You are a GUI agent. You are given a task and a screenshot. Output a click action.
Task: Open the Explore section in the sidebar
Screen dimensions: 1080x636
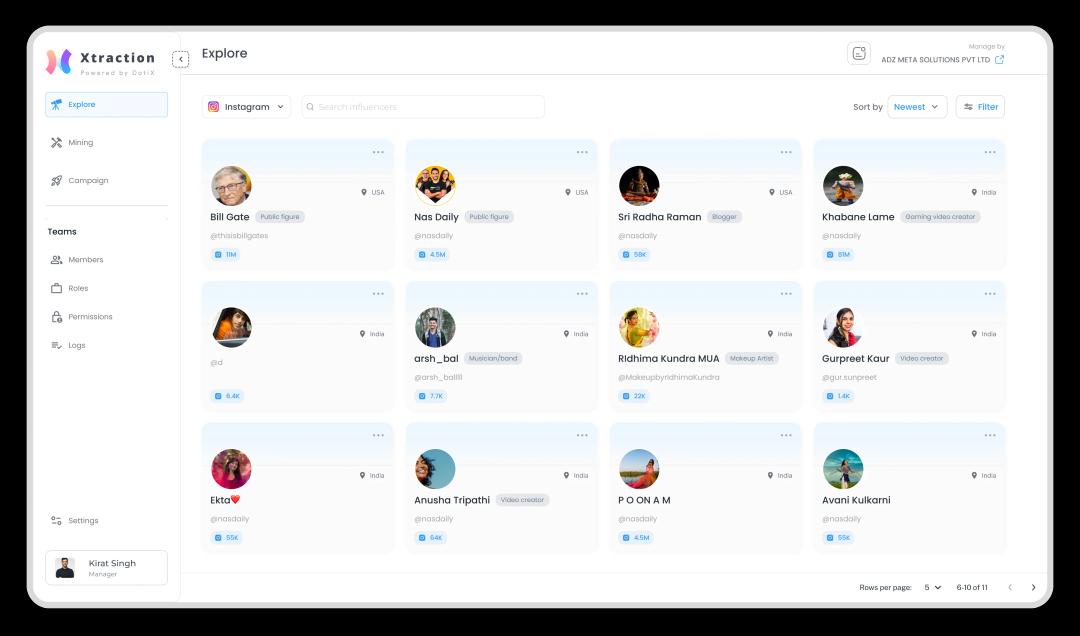click(x=106, y=105)
